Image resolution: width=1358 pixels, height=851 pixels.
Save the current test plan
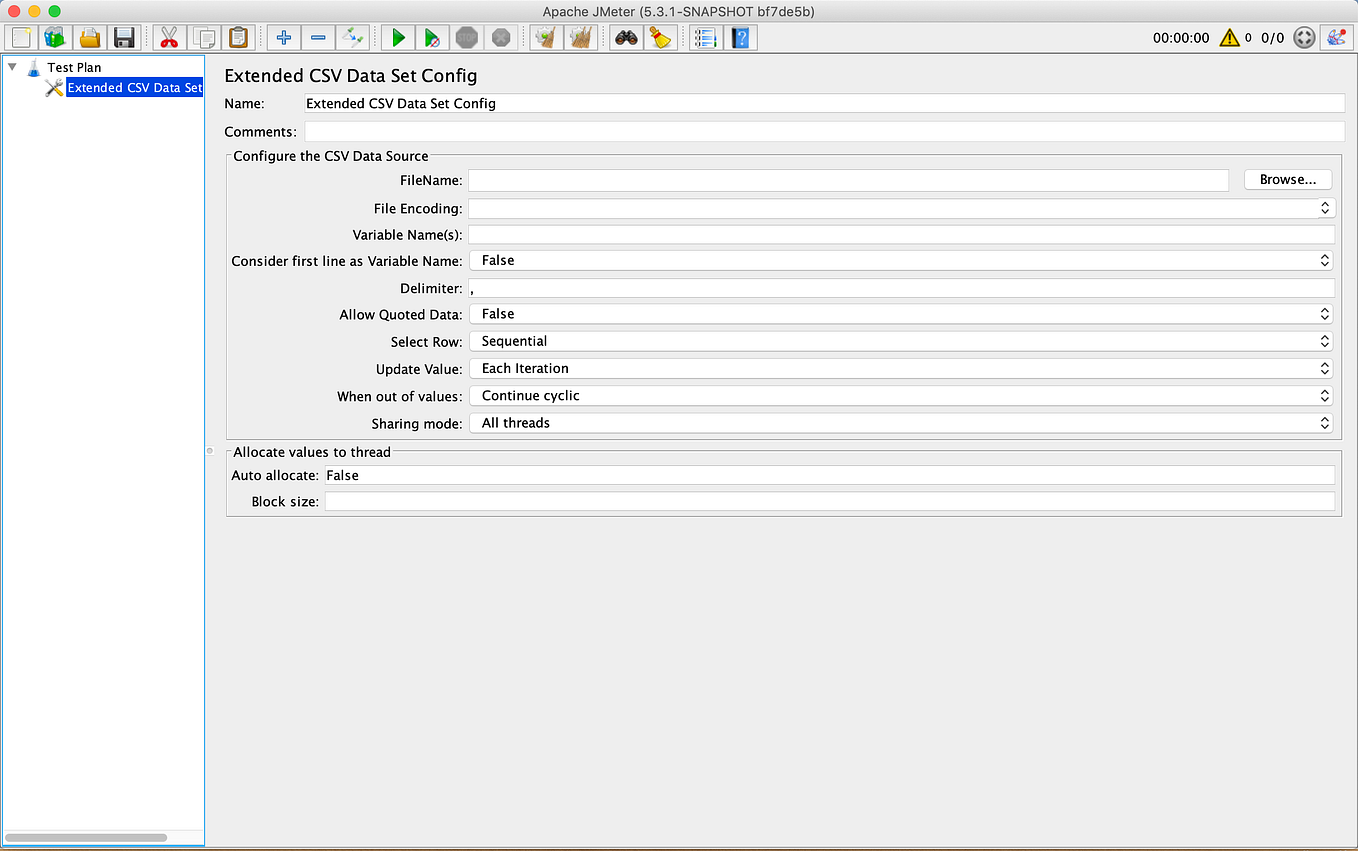(x=124, y=37)
